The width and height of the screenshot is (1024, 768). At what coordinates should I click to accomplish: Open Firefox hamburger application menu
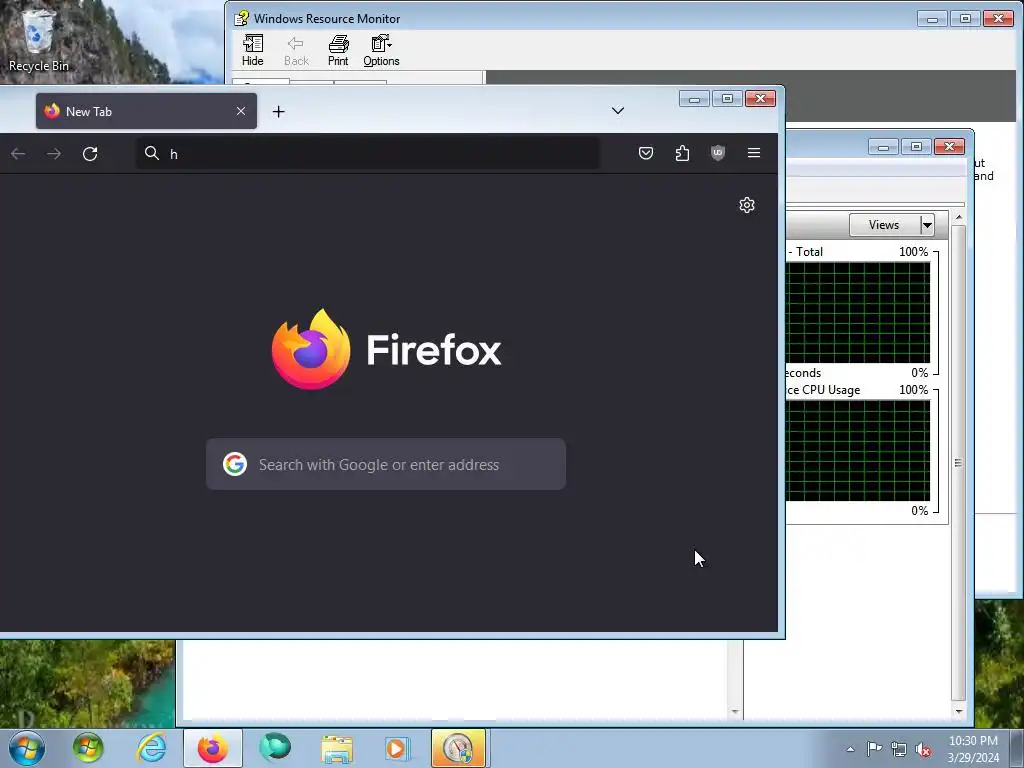[754, 153]
